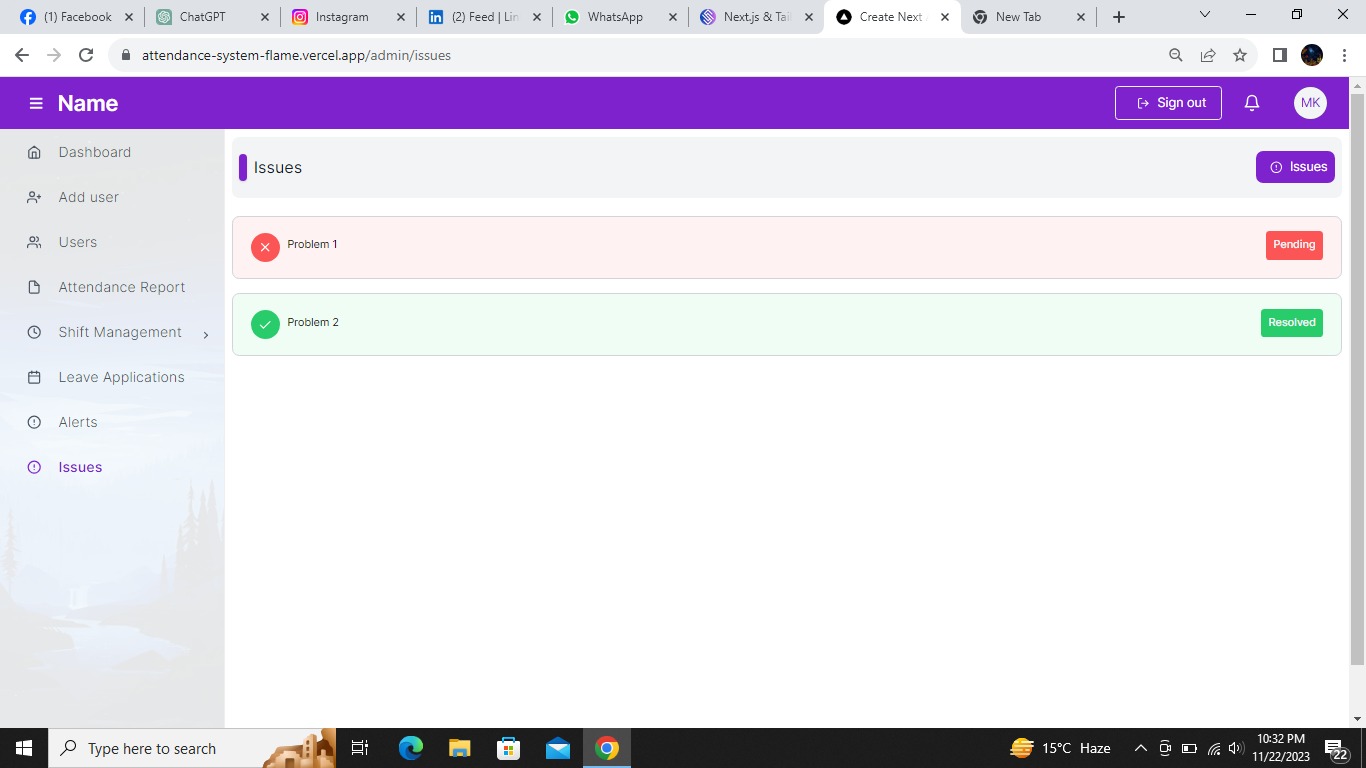View site information lock icon

click(126, 55)
